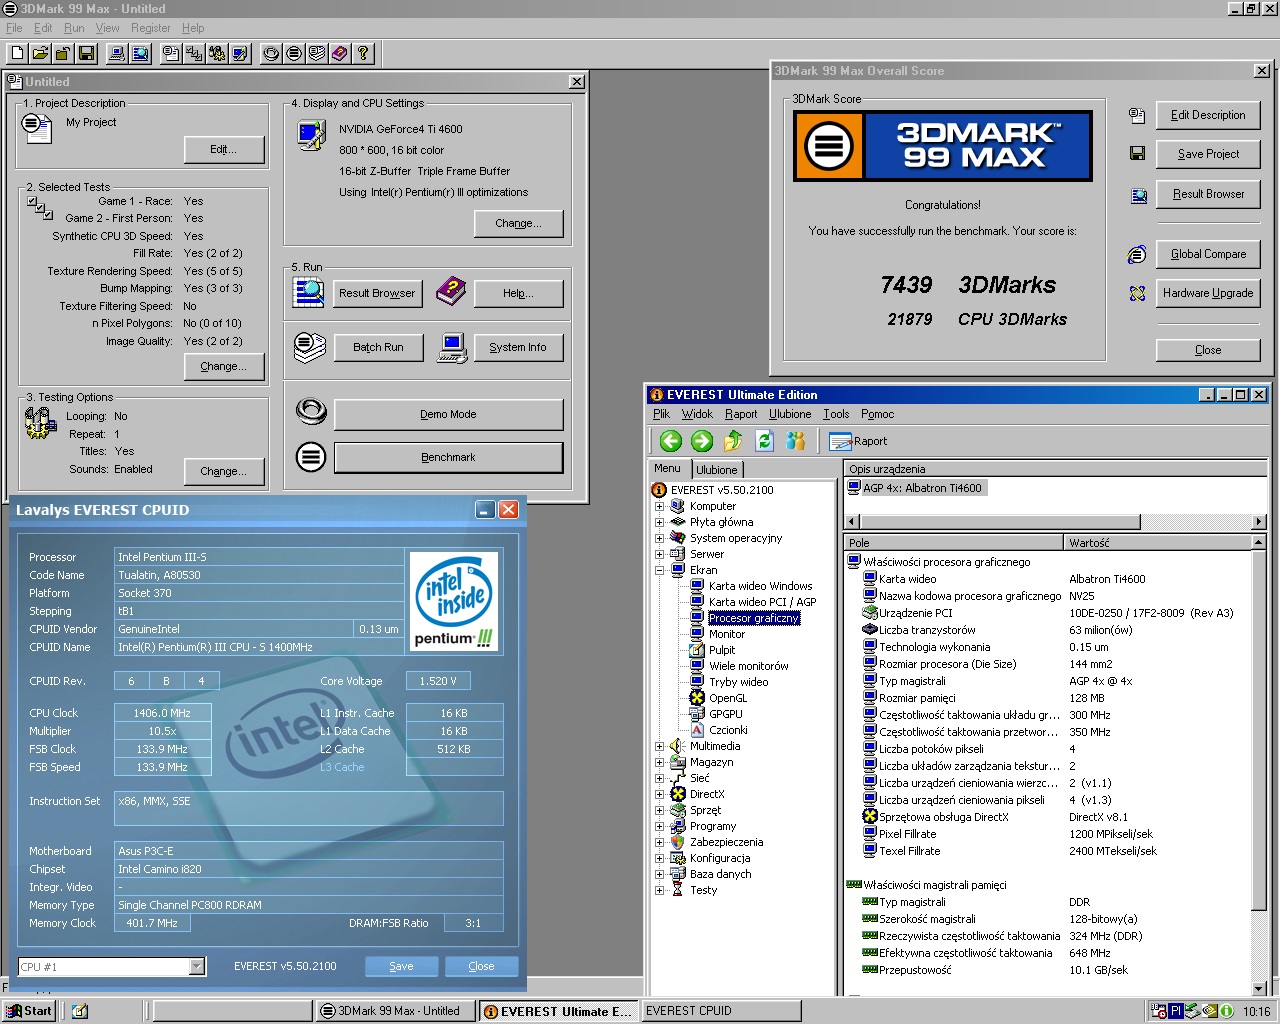Click the green Forward arrow in EVEREST toolbar

tap(702, 441)
